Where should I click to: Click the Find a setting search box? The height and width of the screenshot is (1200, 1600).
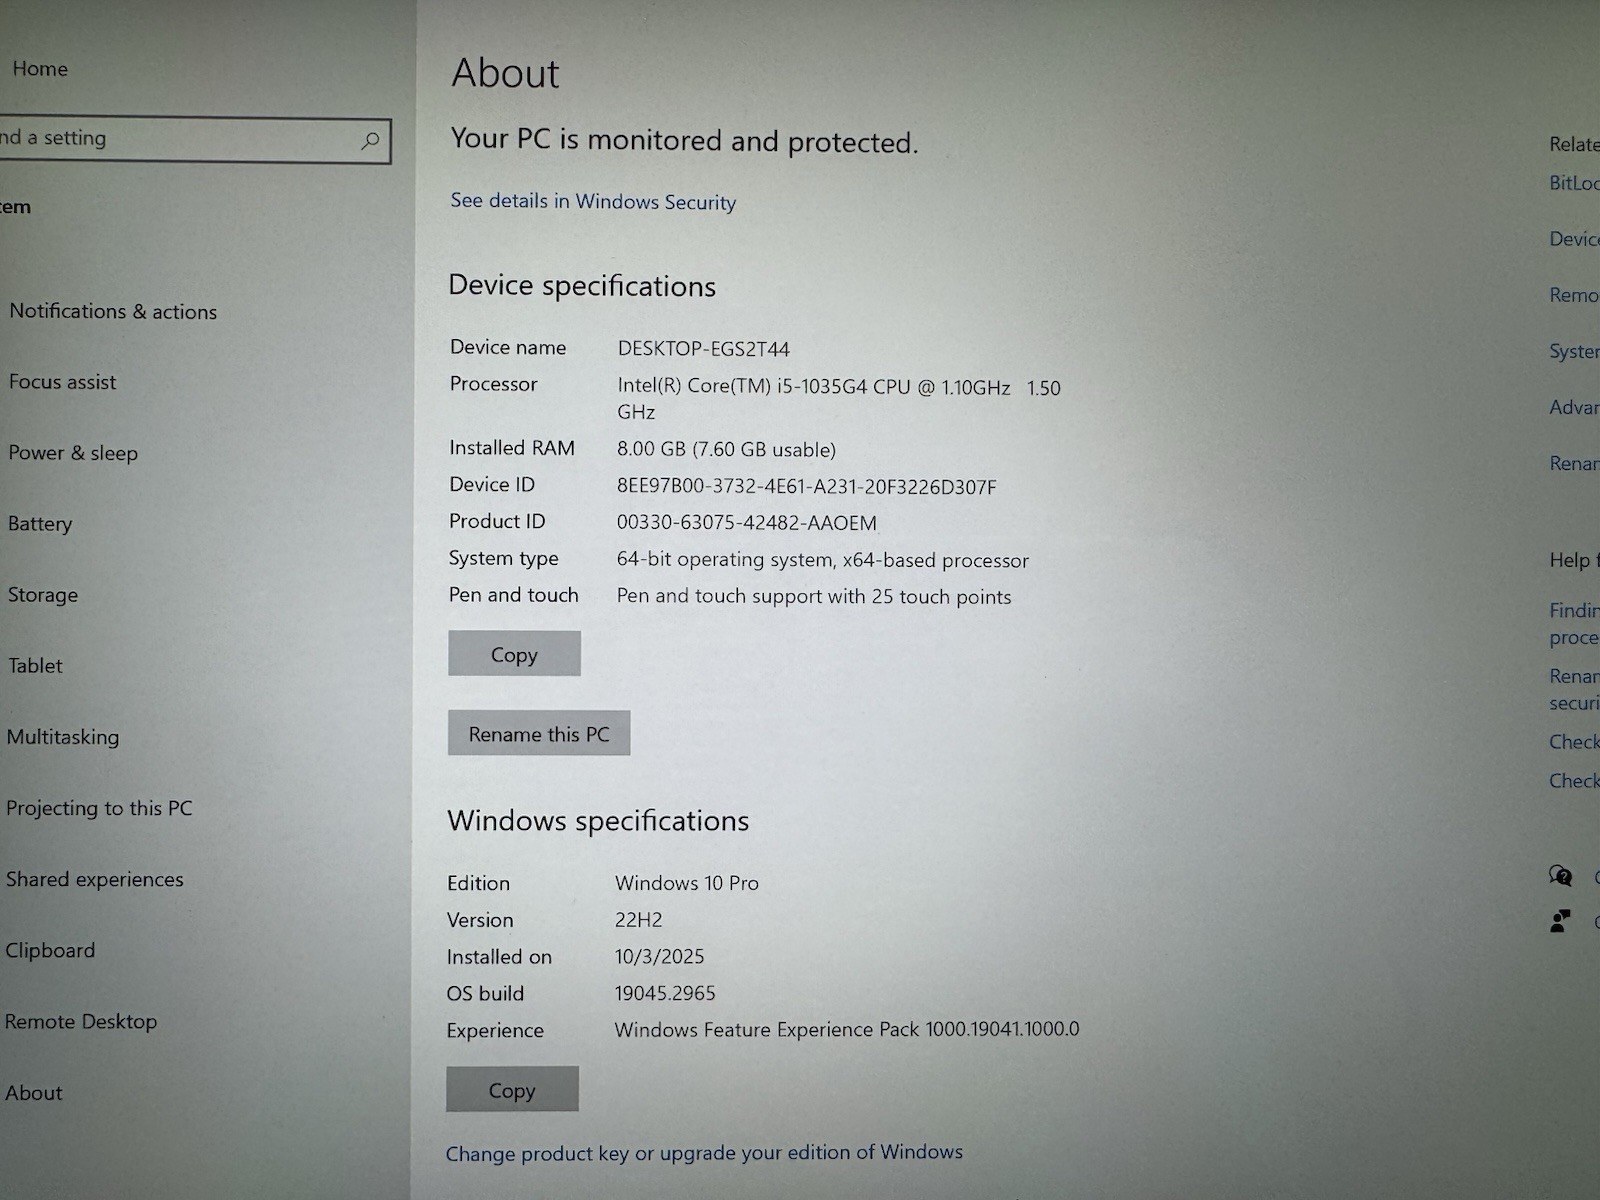click(194, 140)
